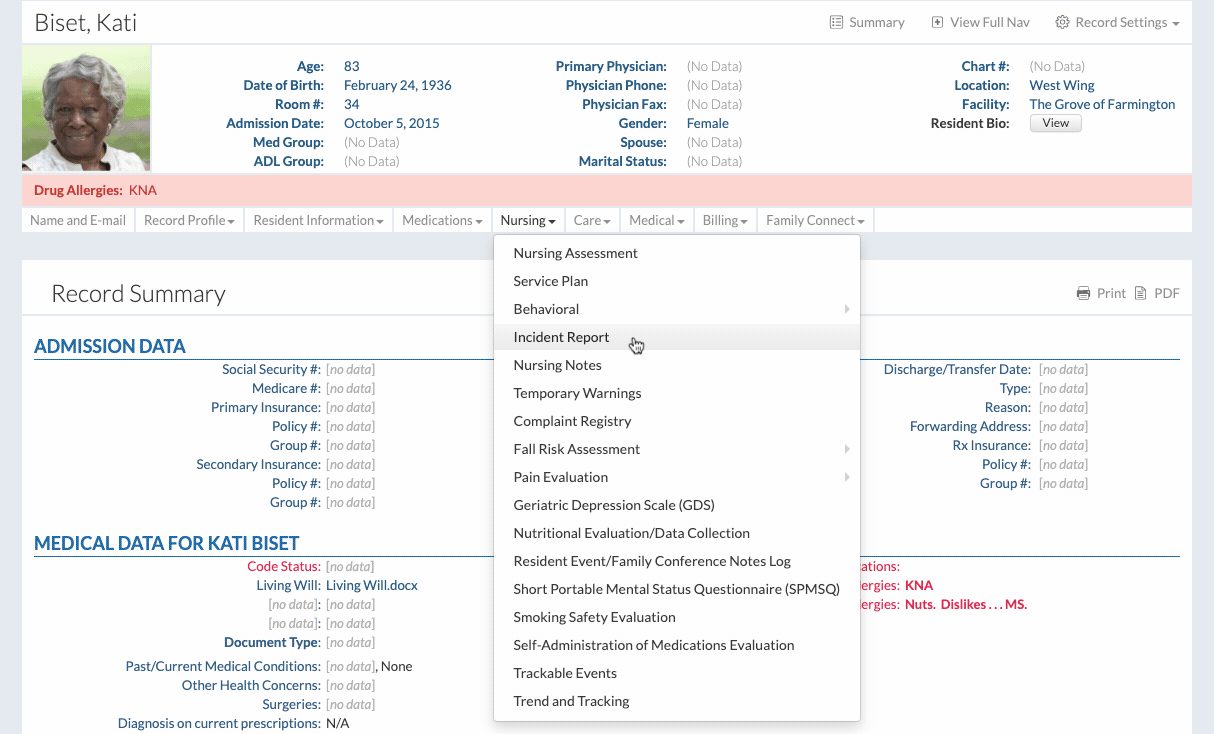
Task: Open the Medications dropdown
Action: coord(442,220)
